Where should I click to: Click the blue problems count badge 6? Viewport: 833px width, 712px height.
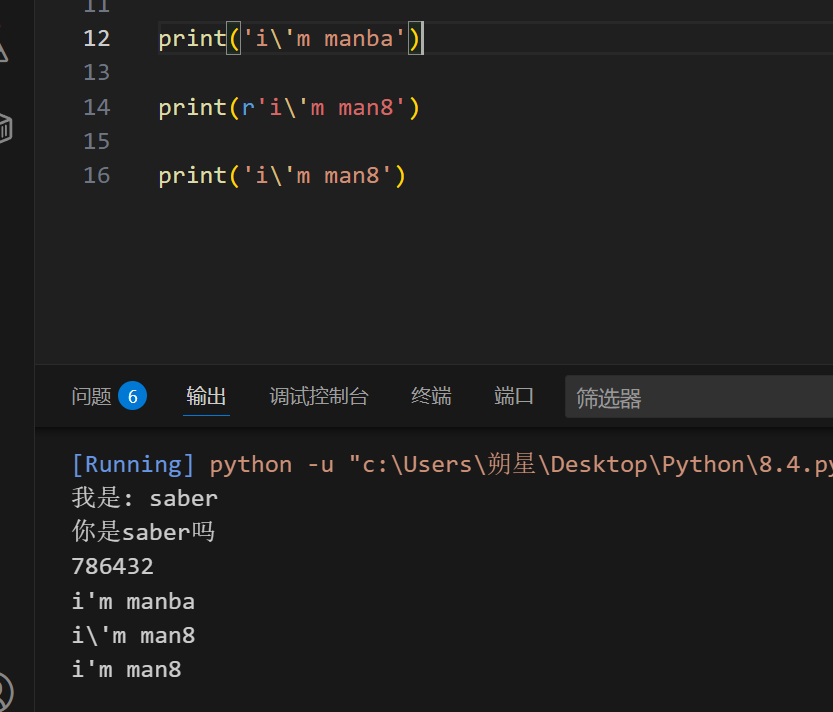click(x=132, y=396)
